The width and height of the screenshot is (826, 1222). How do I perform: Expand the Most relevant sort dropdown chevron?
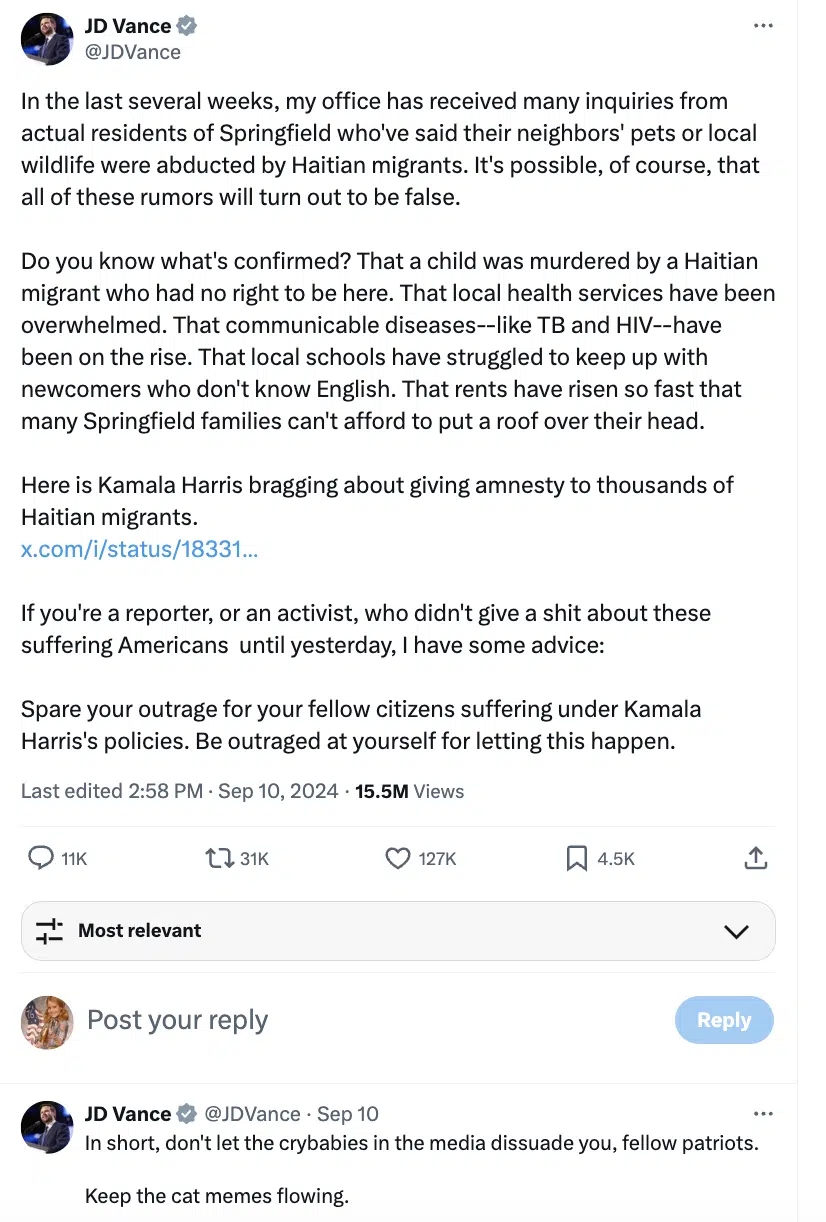(736, 931)
